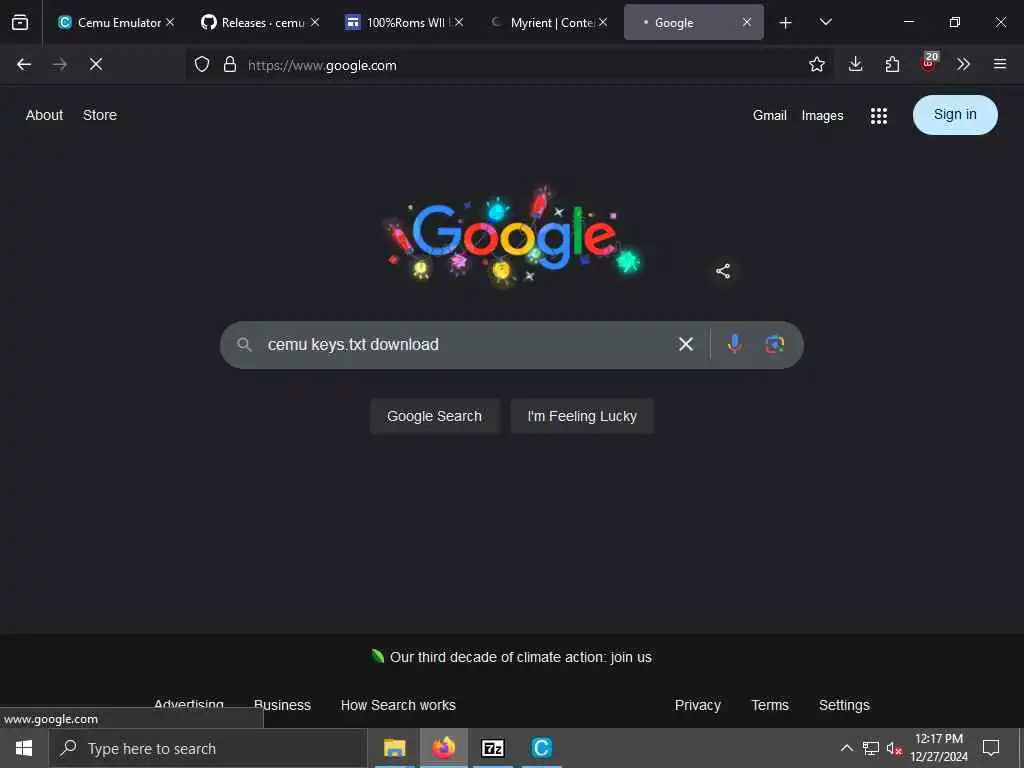Stop loading the page
This screenshot has width=1024, height=768.
point(95,64)
